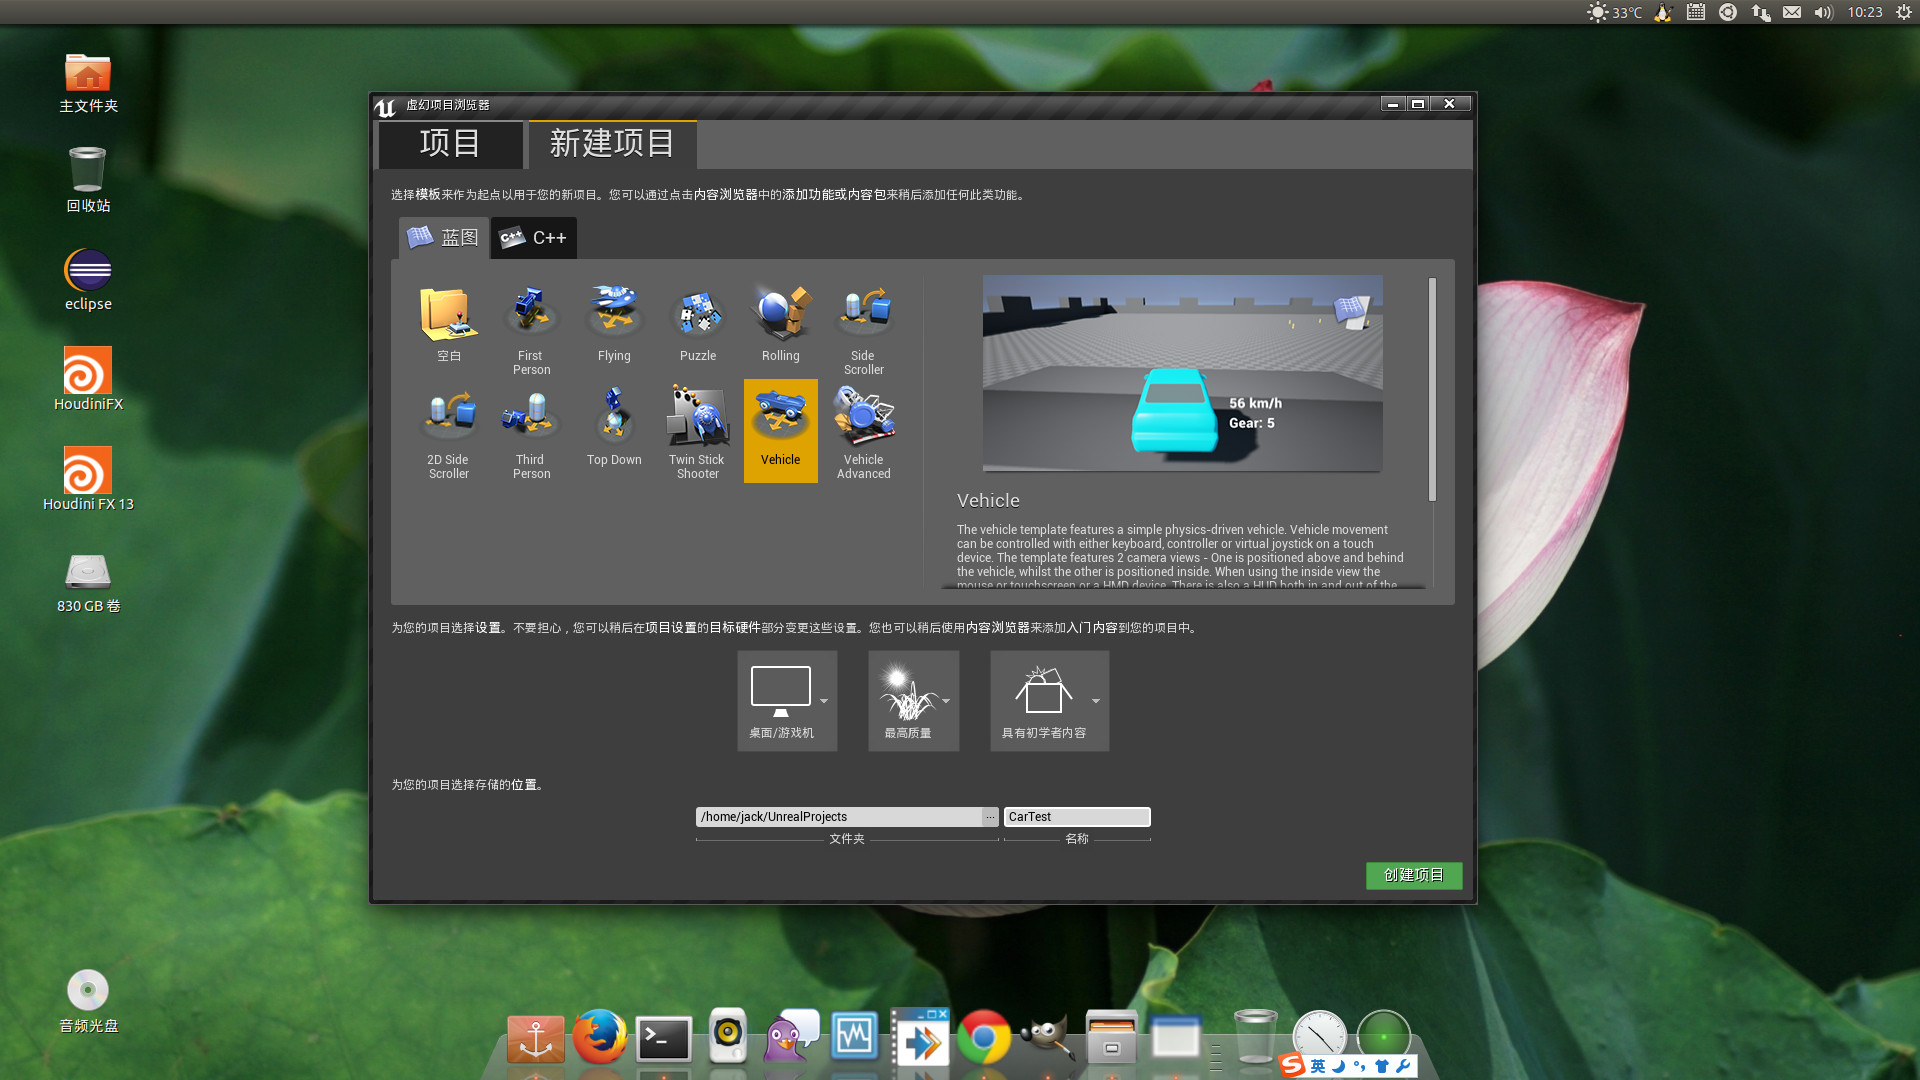
Task: Switch to the C++ template tab
Action: (534, 238)
